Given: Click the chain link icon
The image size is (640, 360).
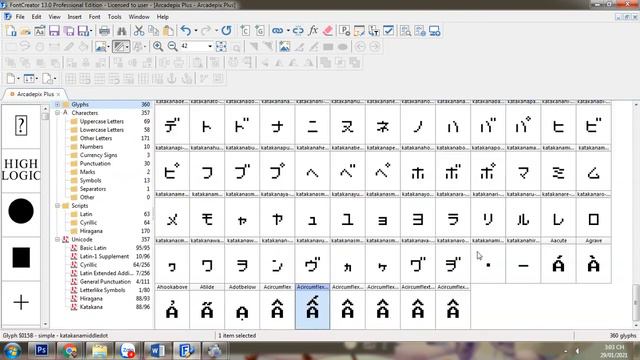Looking at the screenshot, I should pyautogui.click(x=278, y=31).
